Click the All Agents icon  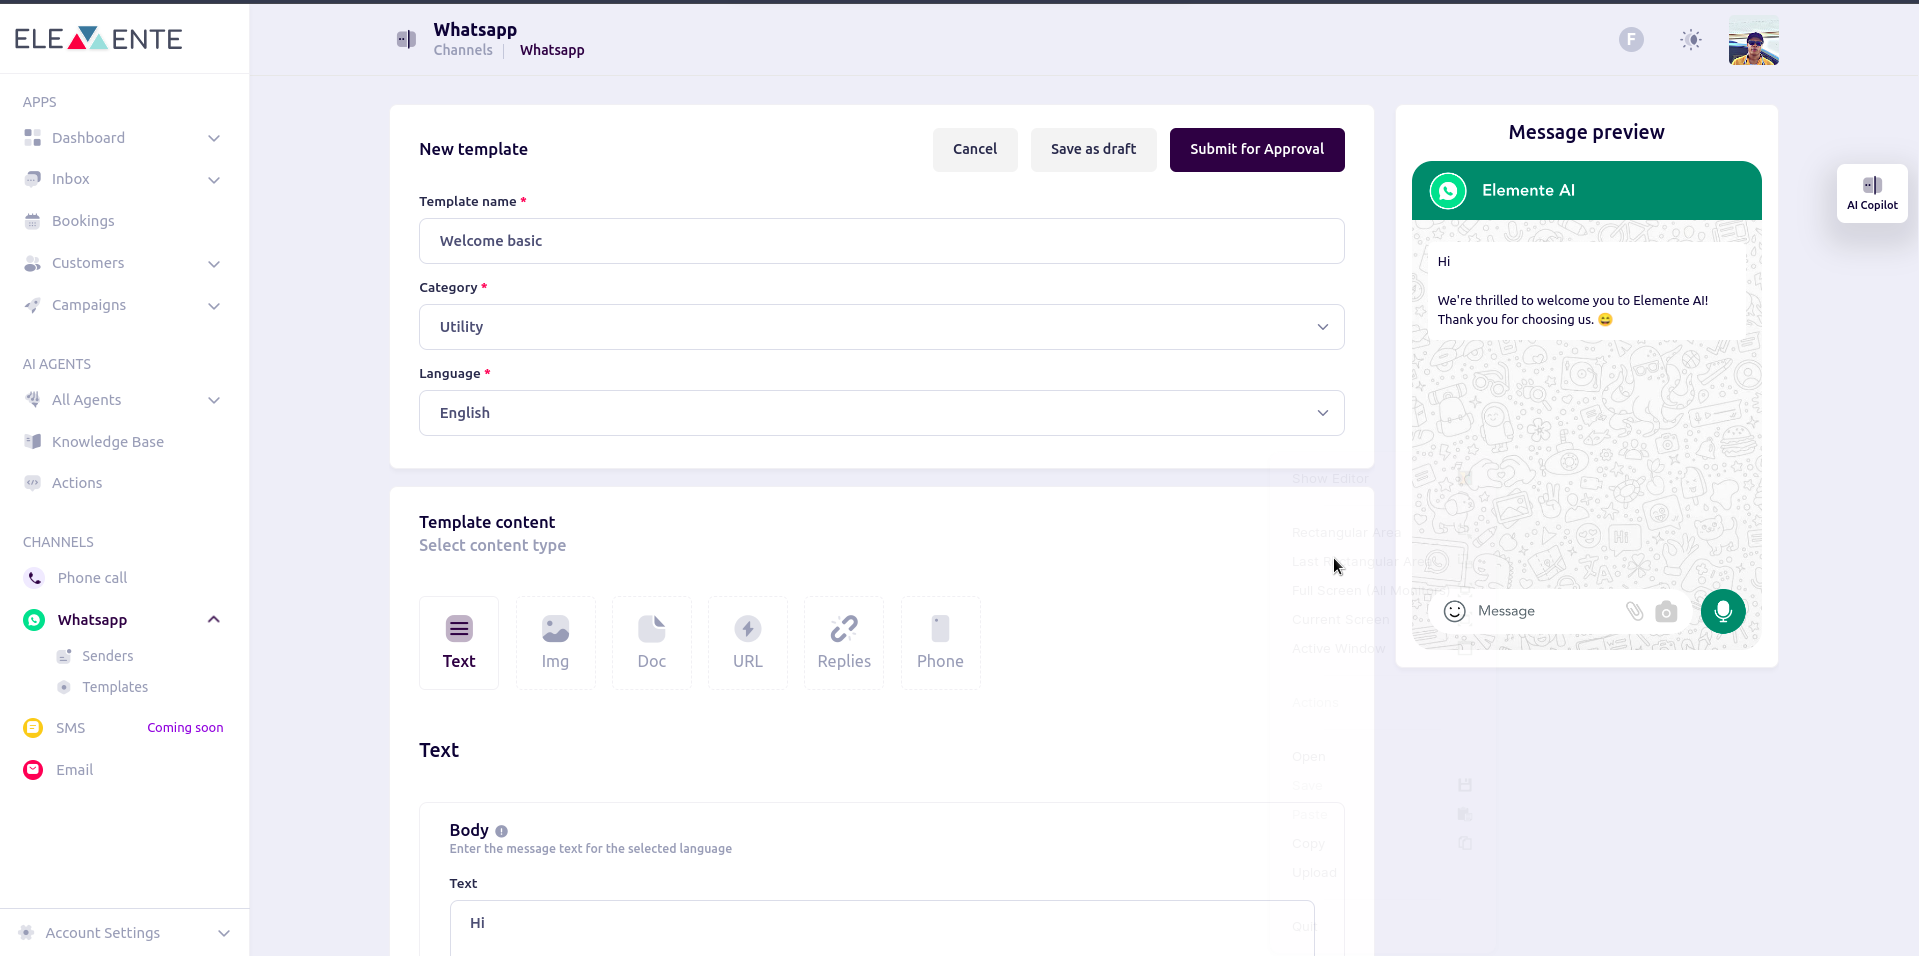click(33, 400)
